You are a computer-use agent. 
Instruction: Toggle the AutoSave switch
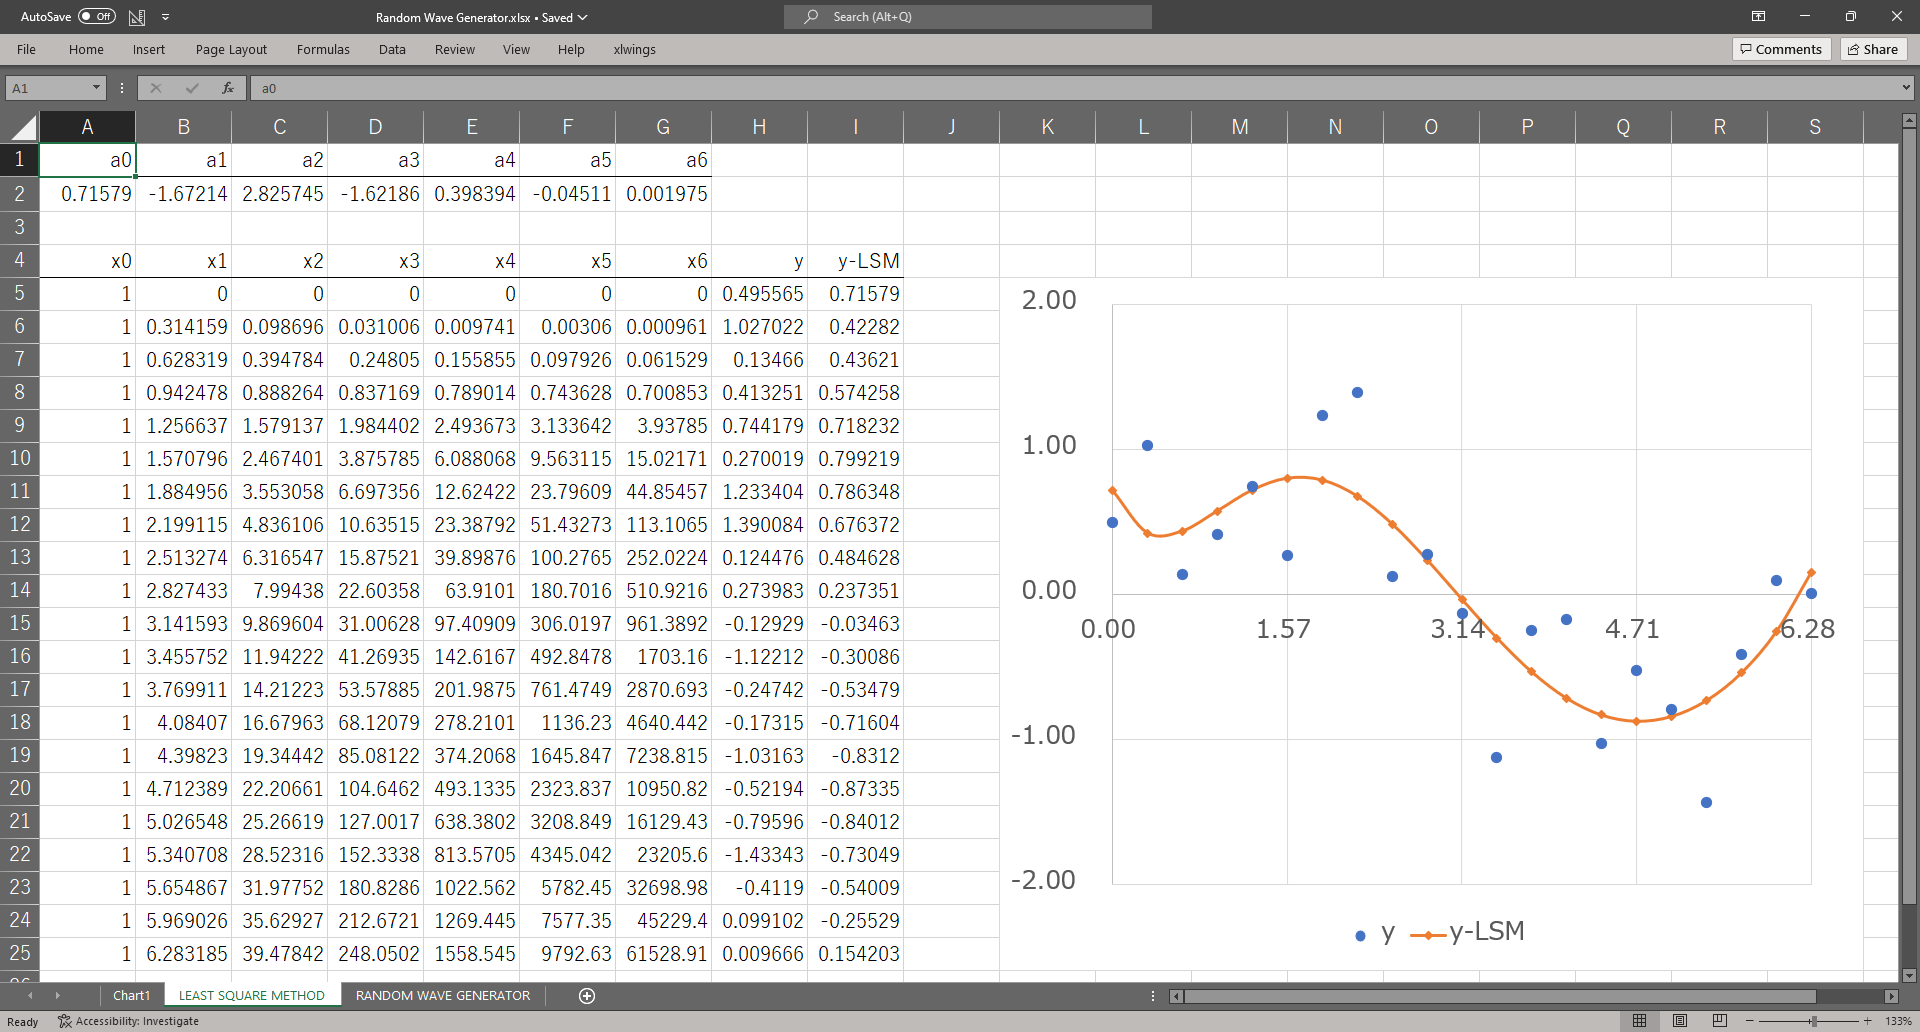(97, 16)
